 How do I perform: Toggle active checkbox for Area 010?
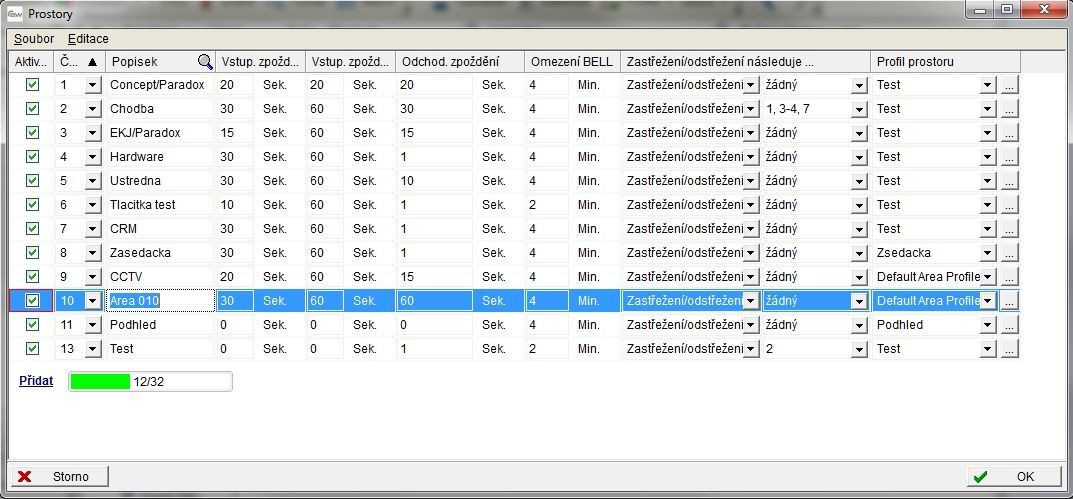(x=32, y=300)
